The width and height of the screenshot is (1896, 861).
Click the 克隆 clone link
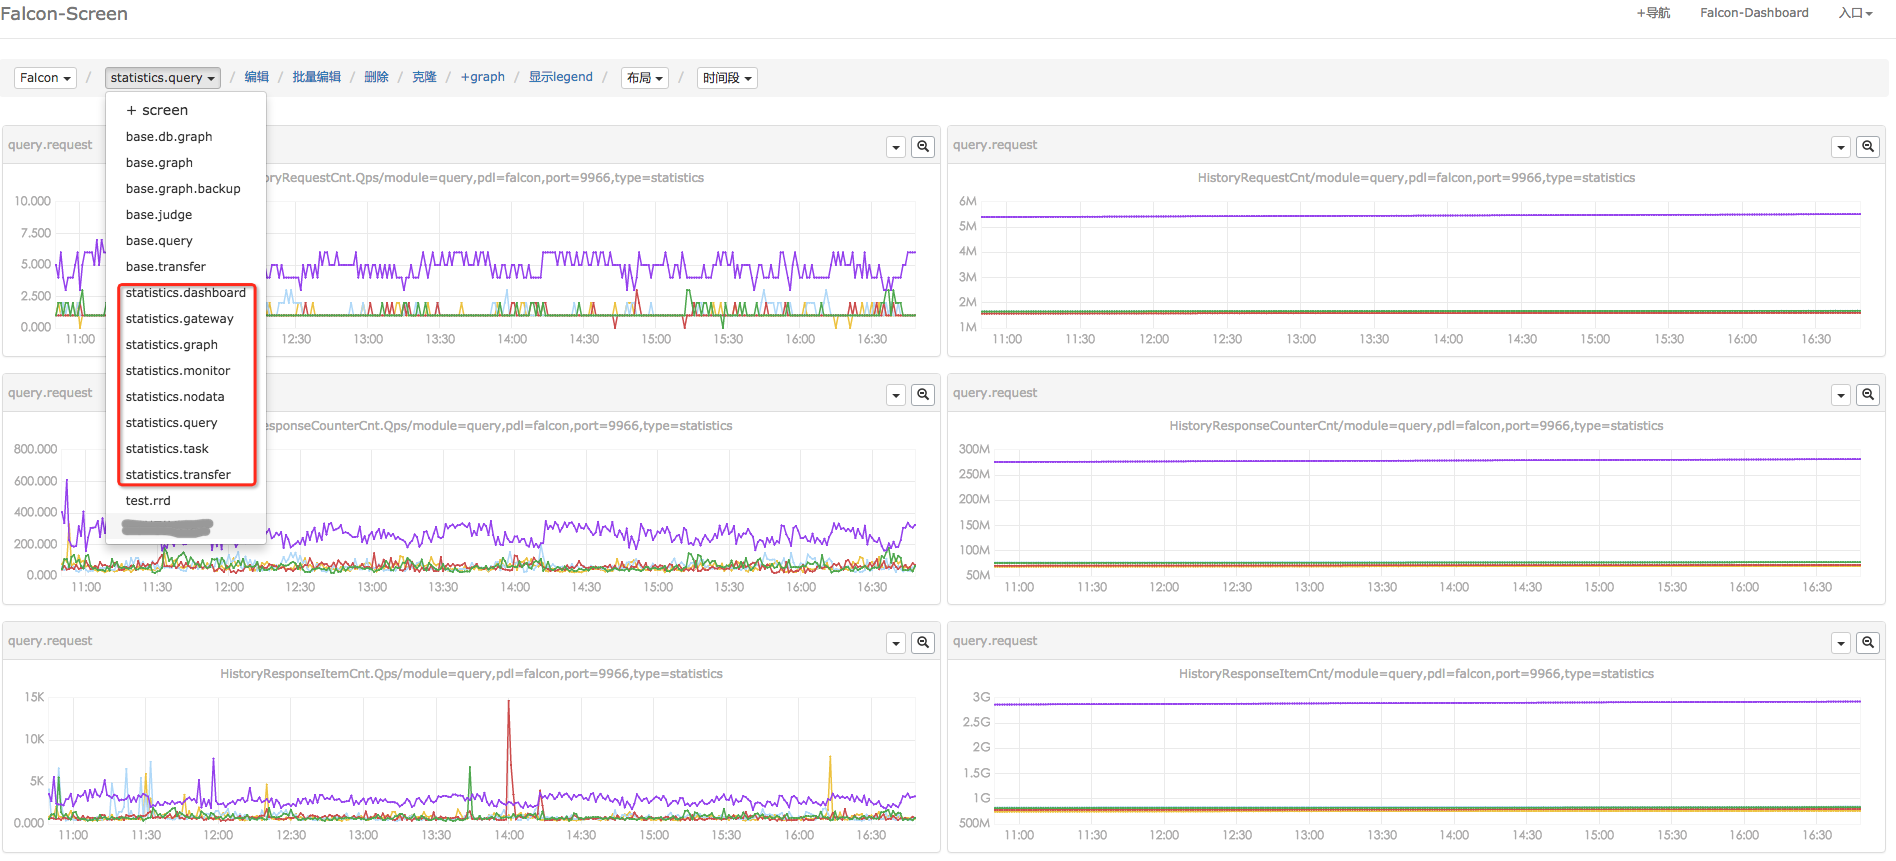(424, 77)
